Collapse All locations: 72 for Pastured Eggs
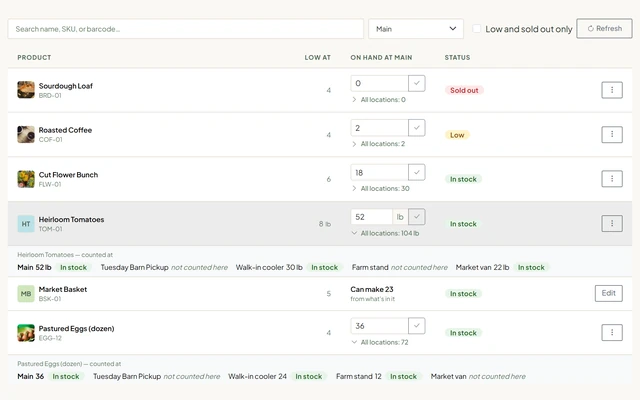This screenshot has height=400, width=640. click(380, 342)
